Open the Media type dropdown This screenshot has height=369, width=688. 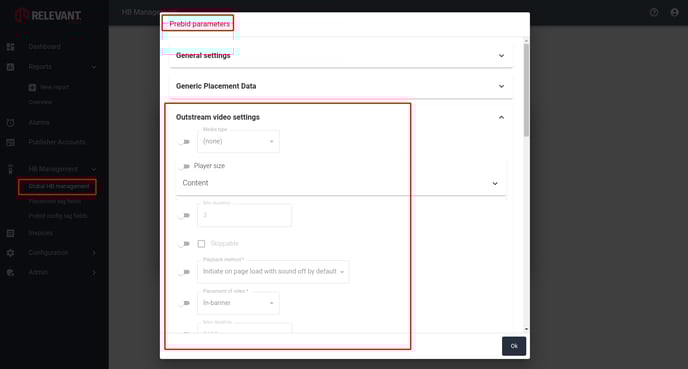(238, 141)
